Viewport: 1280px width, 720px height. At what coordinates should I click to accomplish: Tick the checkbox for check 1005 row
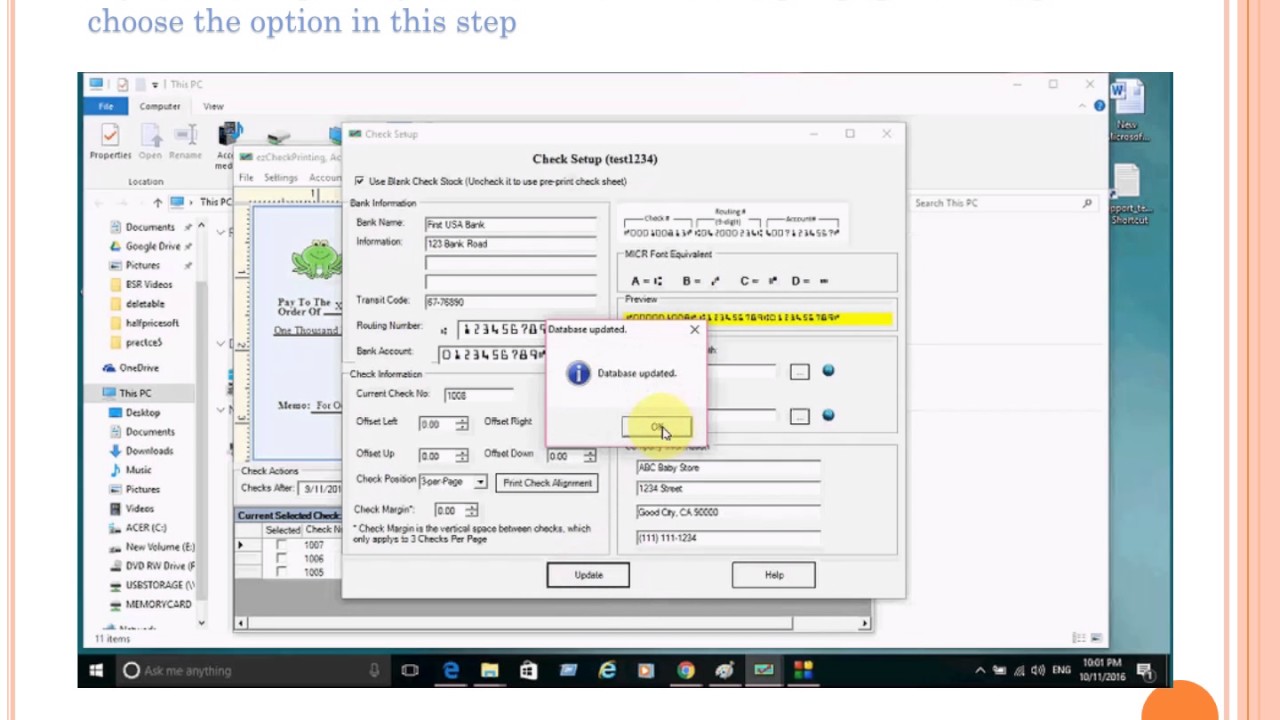point(281,572)
